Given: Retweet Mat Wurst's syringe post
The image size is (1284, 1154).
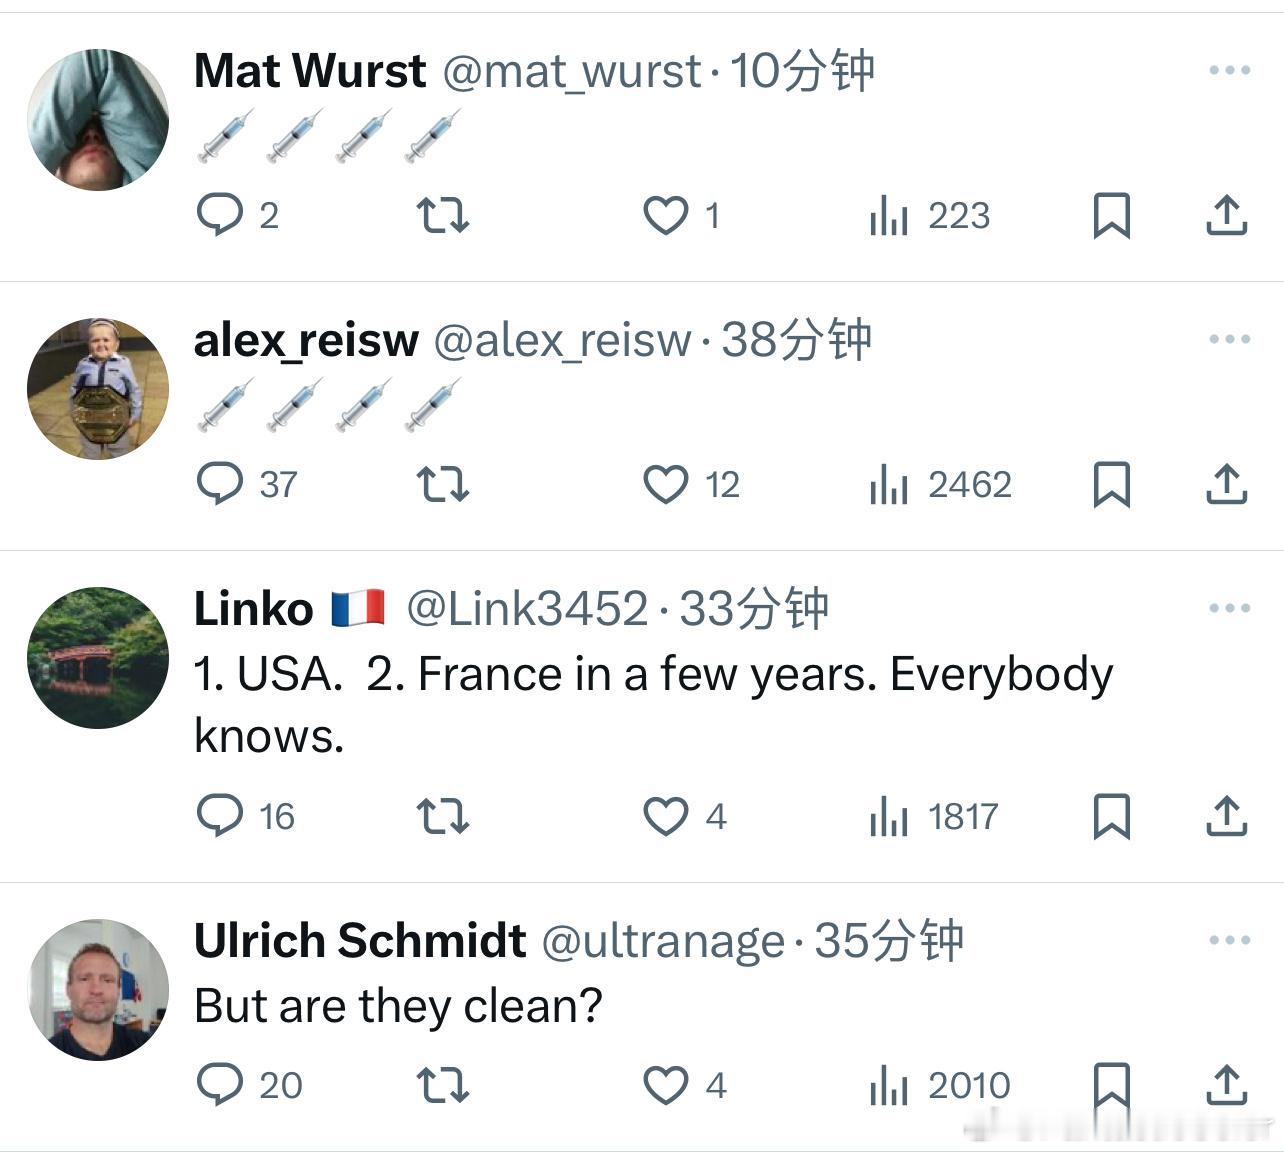Looking at the screenshot, I should point(442,215).
